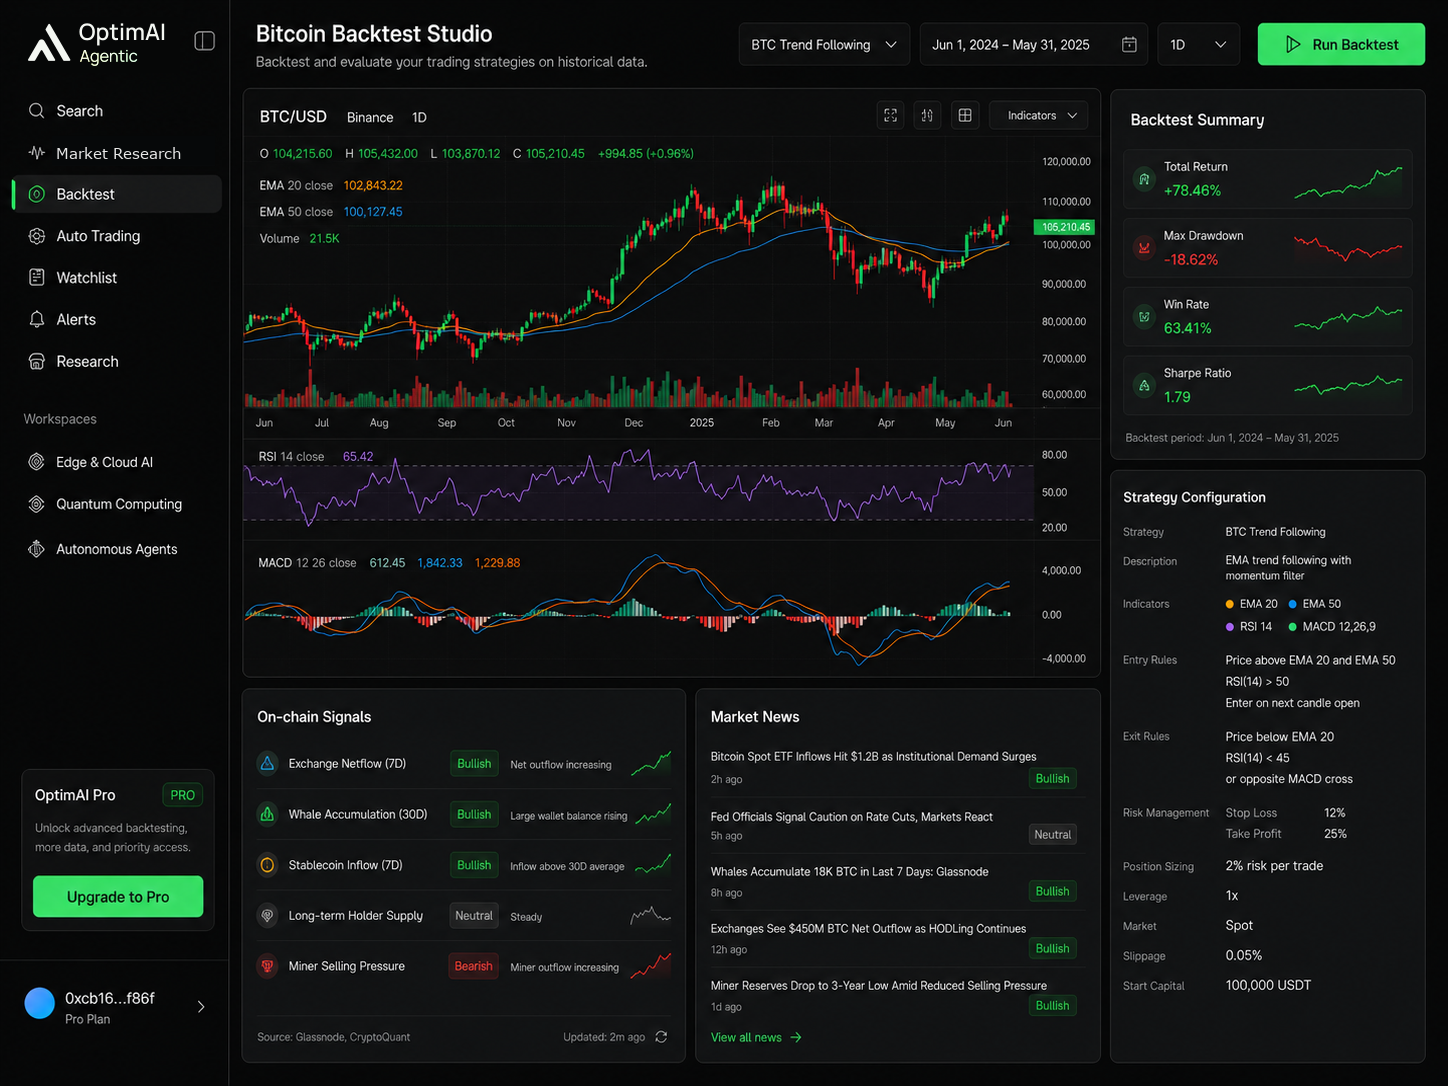Click the Long-term Holder Supply icon
This screenshot has width=1448, height=1086.
click(267, 915)
